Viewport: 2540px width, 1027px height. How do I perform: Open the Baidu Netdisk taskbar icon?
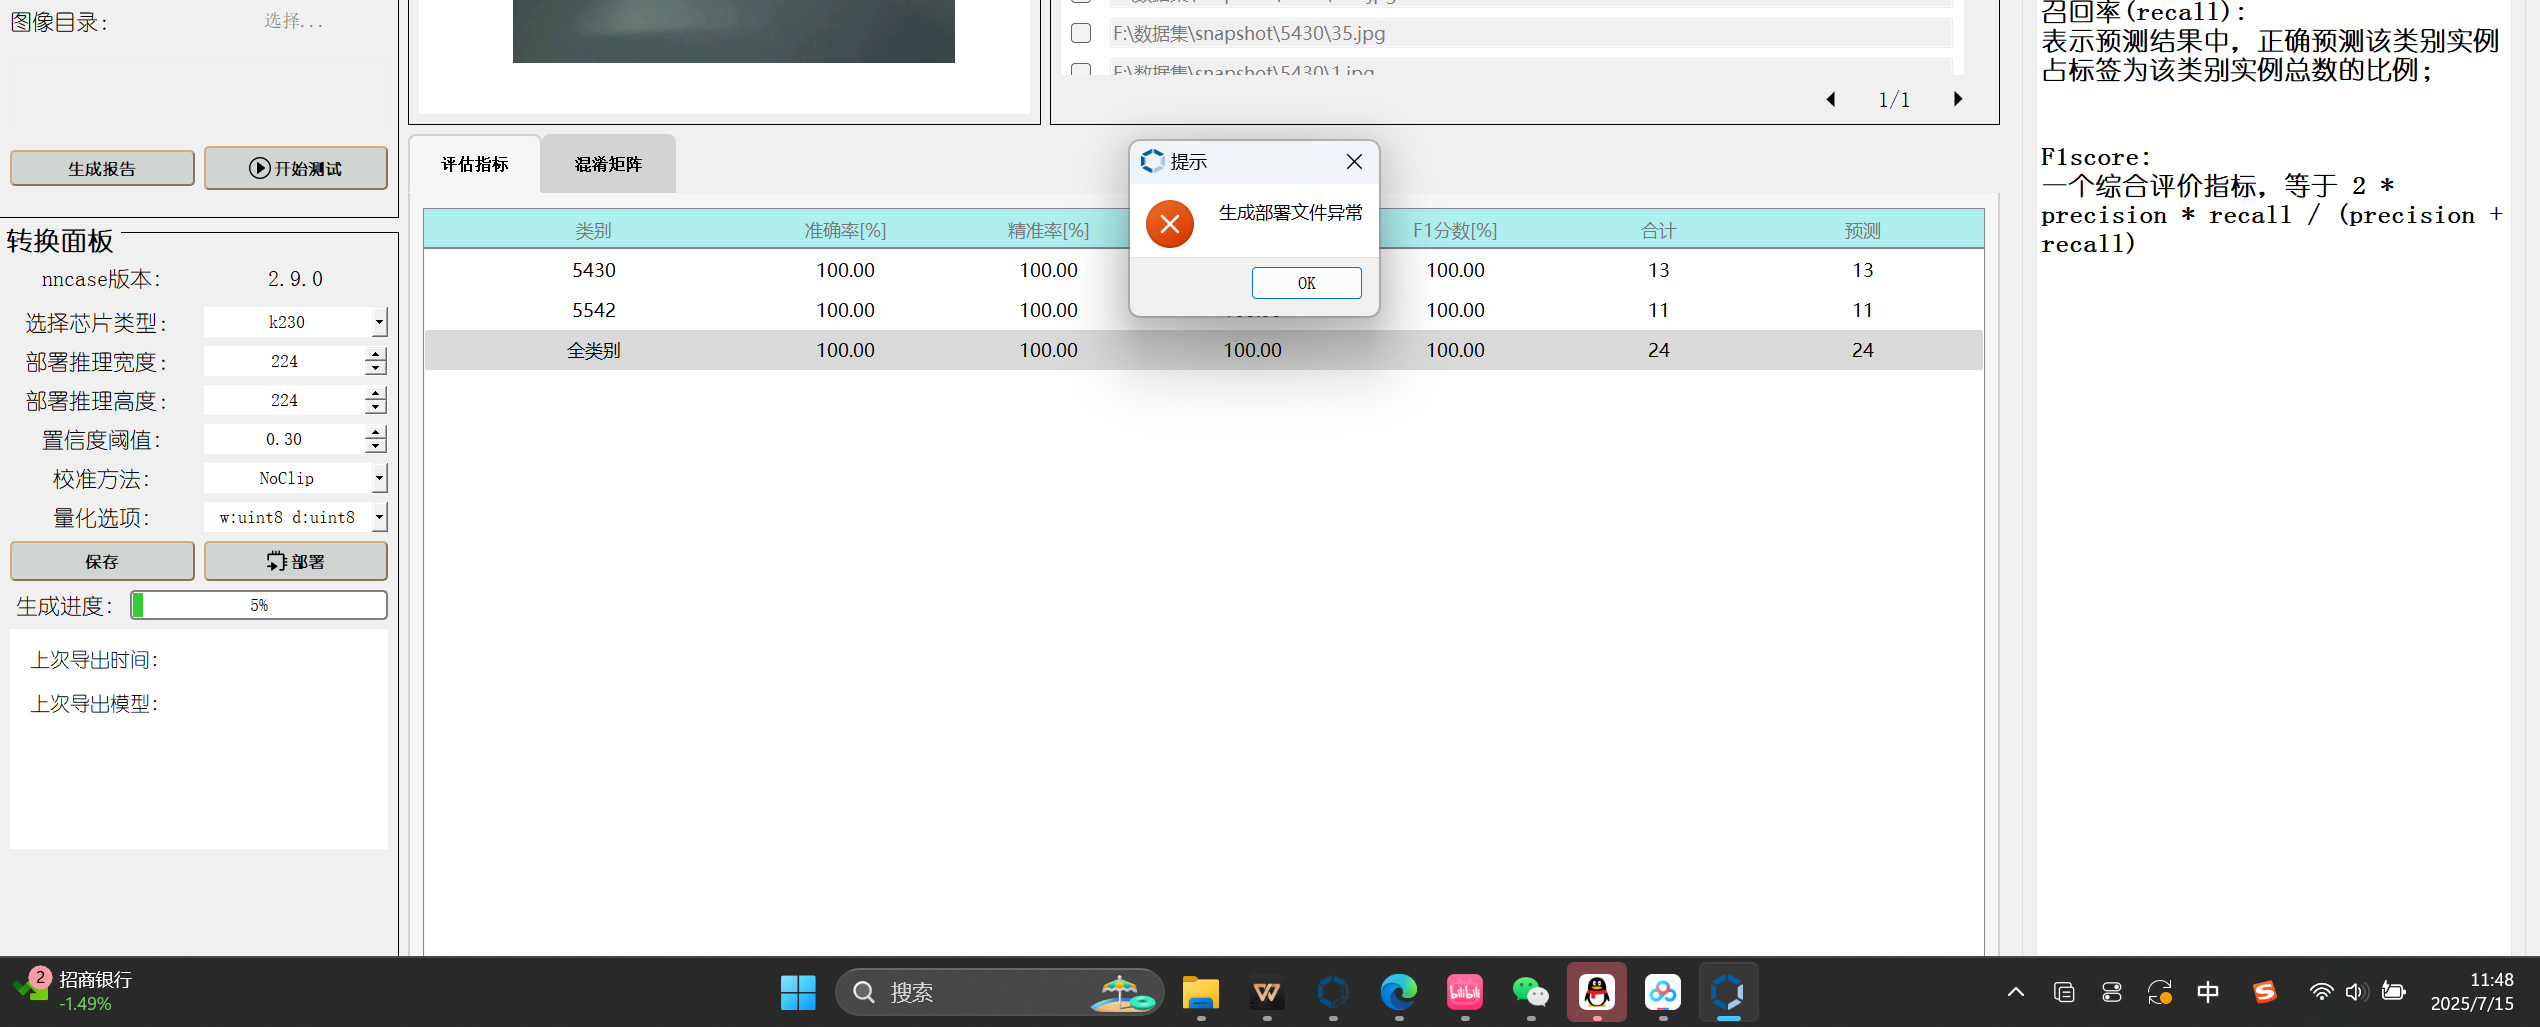1663,992
